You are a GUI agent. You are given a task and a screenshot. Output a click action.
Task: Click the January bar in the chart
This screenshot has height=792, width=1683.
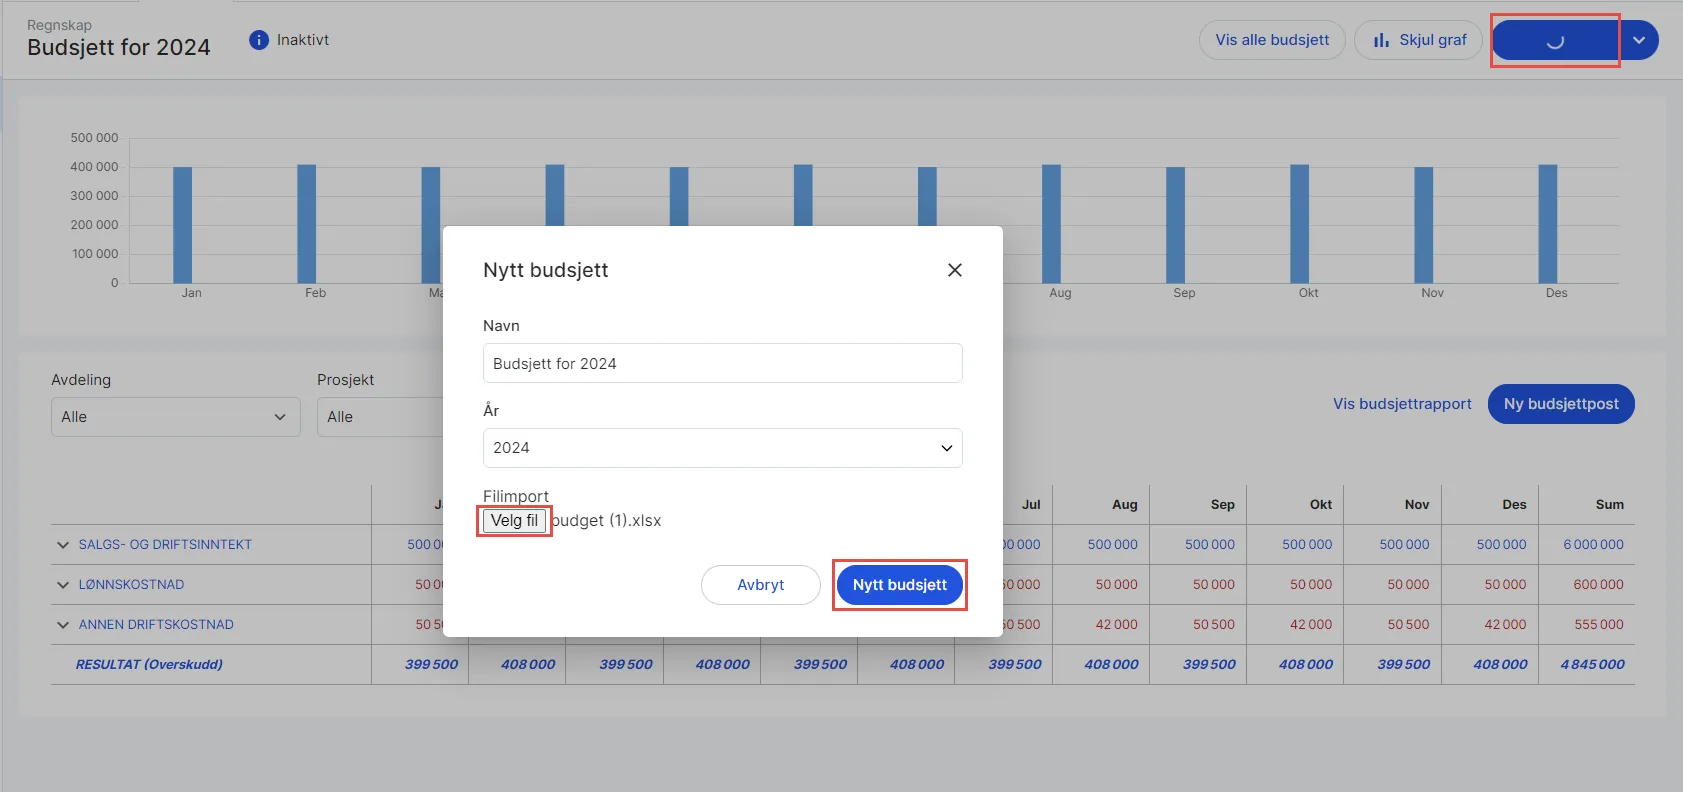(x=182, y=225)
